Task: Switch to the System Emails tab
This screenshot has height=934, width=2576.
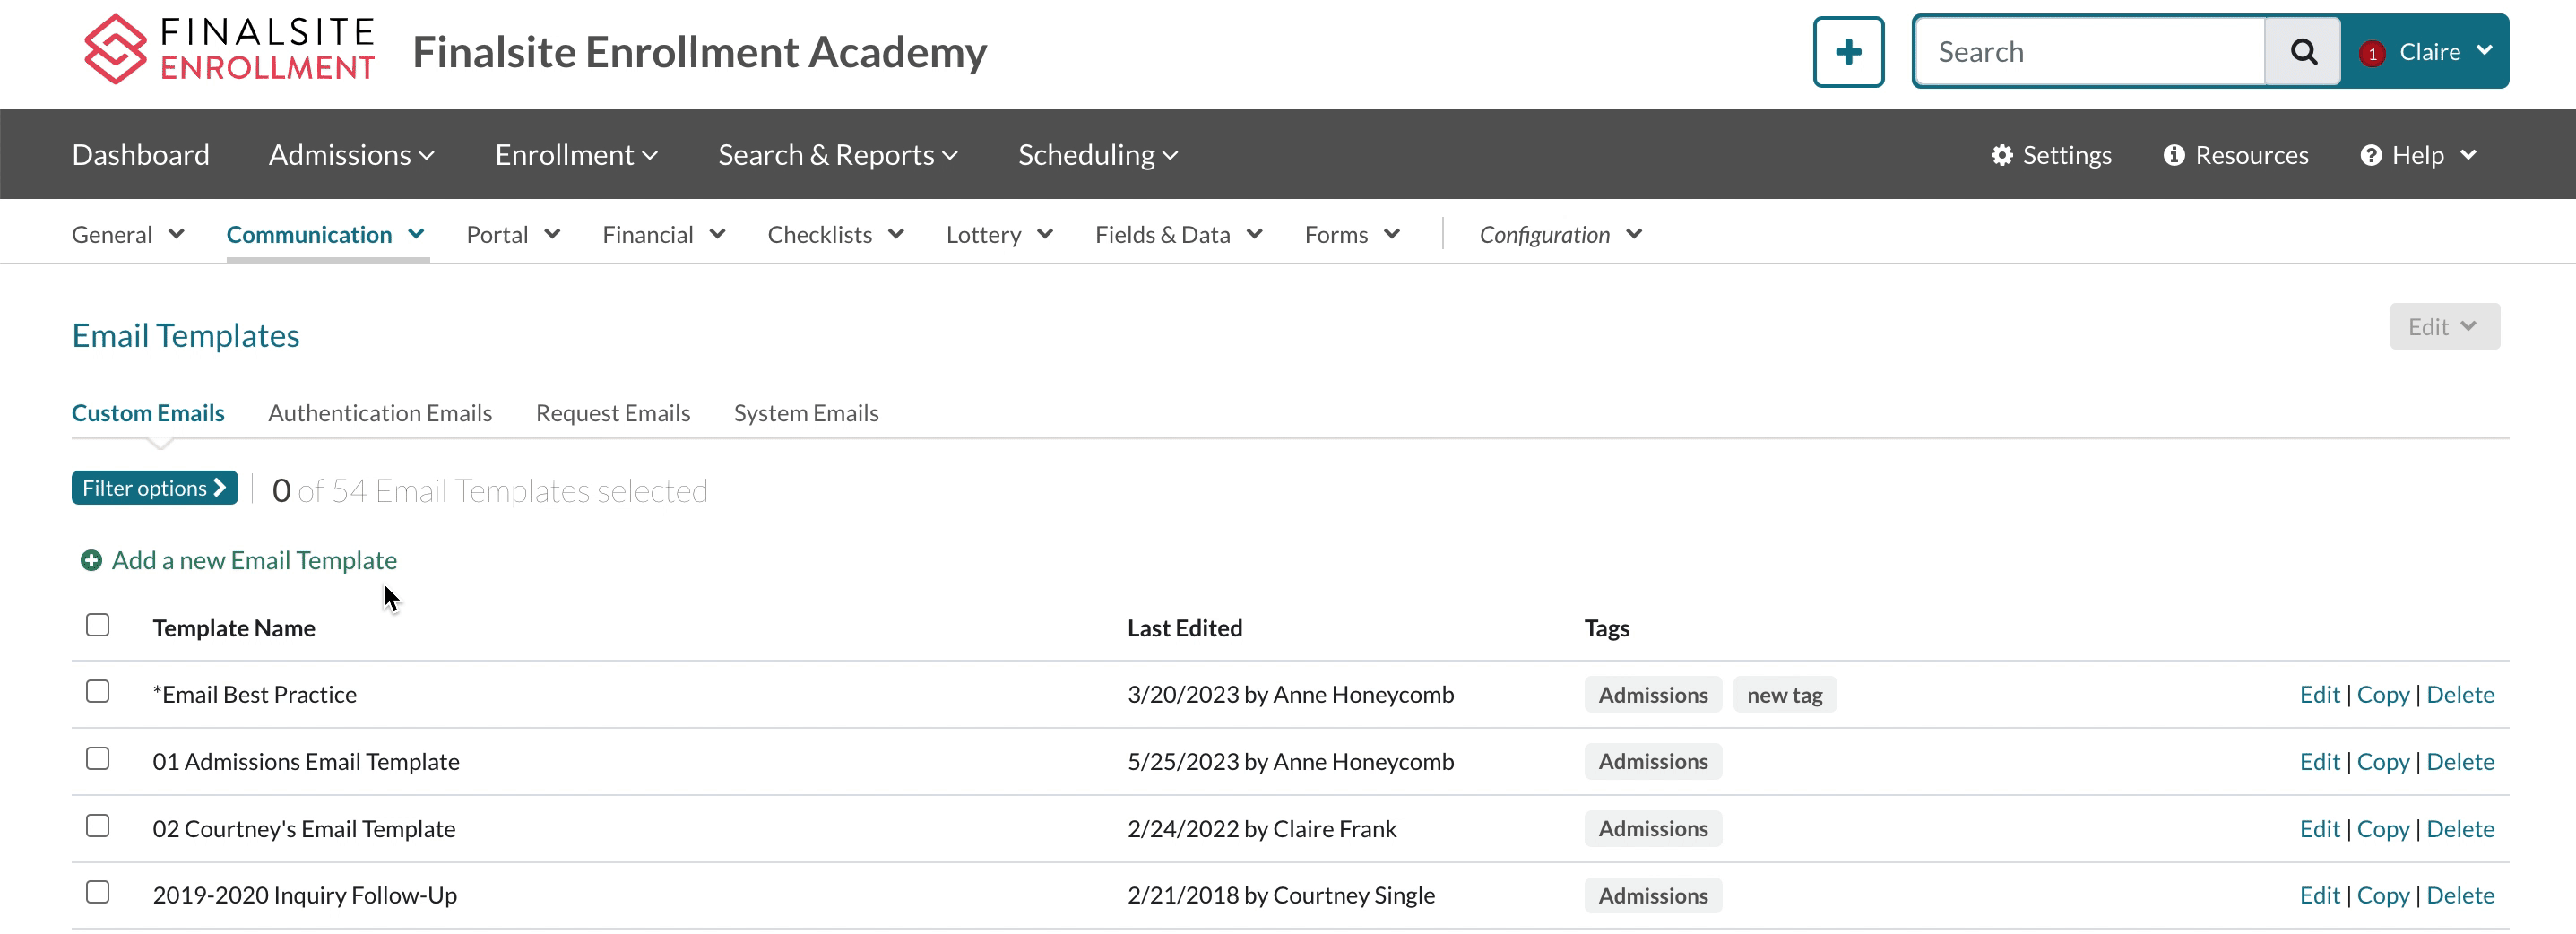Action: point(806,413)
